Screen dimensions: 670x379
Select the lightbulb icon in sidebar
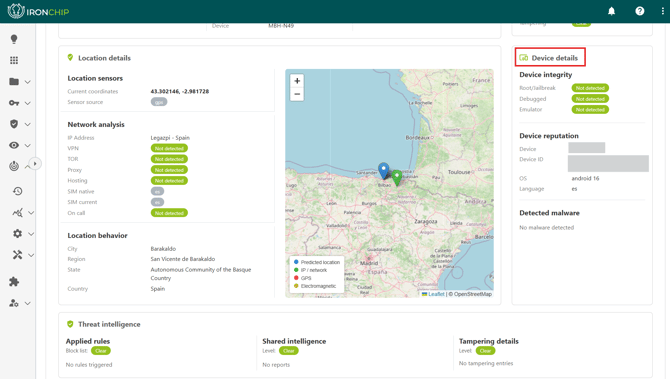coord(14,39)
